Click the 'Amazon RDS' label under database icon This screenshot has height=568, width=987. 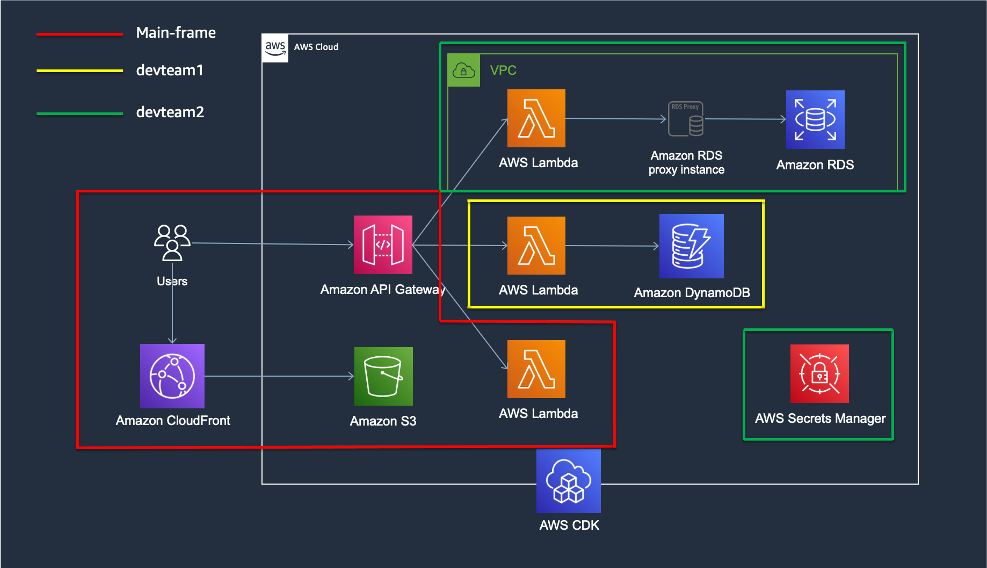tap(815, 165)
